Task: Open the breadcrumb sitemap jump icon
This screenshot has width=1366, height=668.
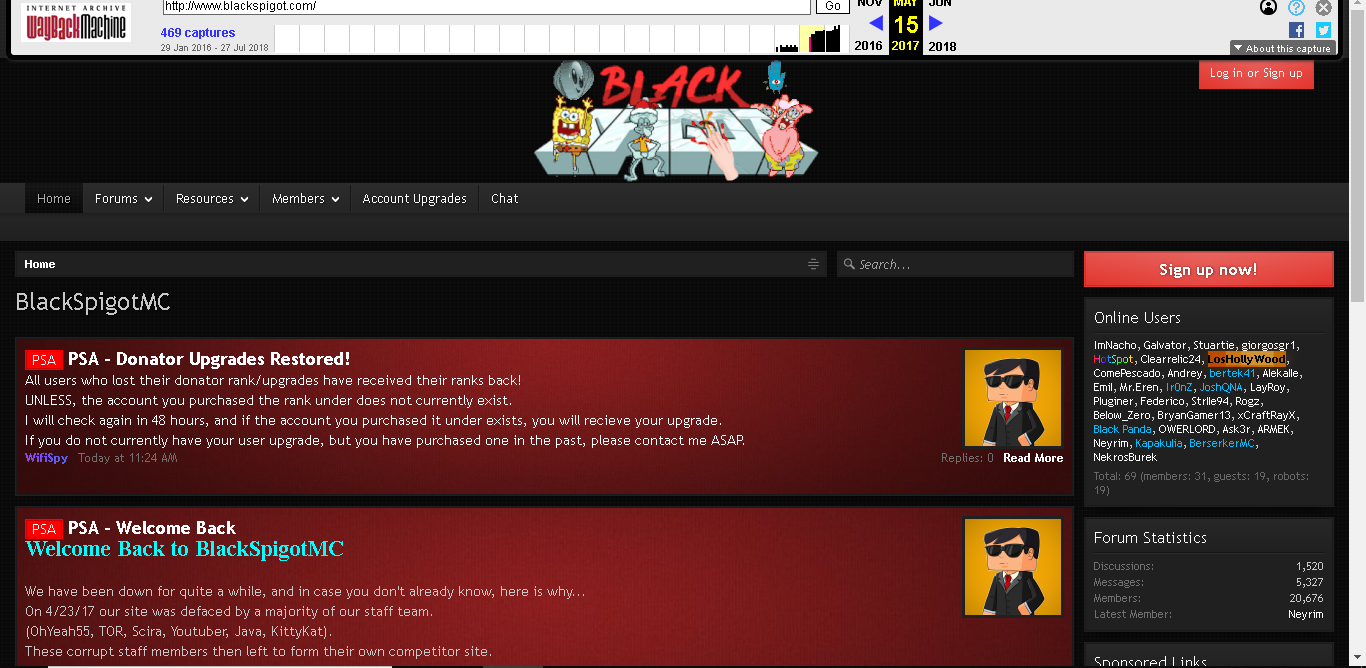Action: 813,264
